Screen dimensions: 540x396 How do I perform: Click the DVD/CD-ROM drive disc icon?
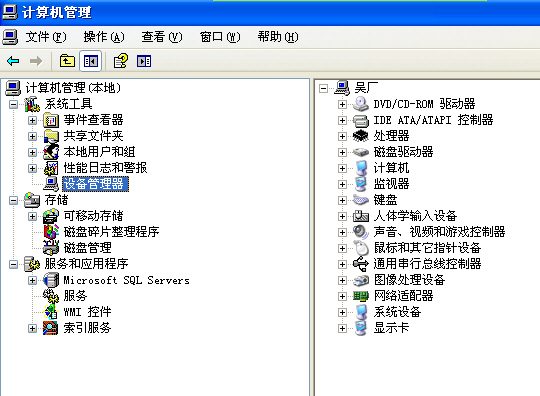pos(361,104)
